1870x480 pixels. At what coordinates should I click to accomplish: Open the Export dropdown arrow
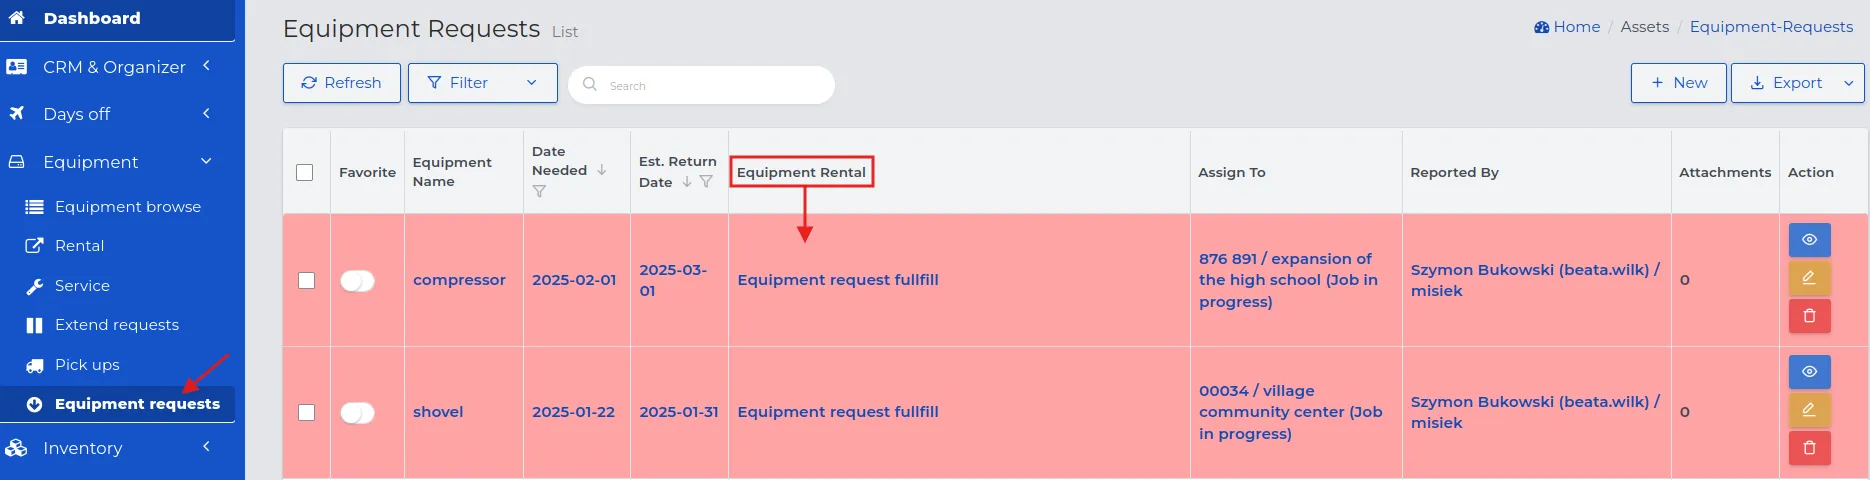click(1849, 83)
